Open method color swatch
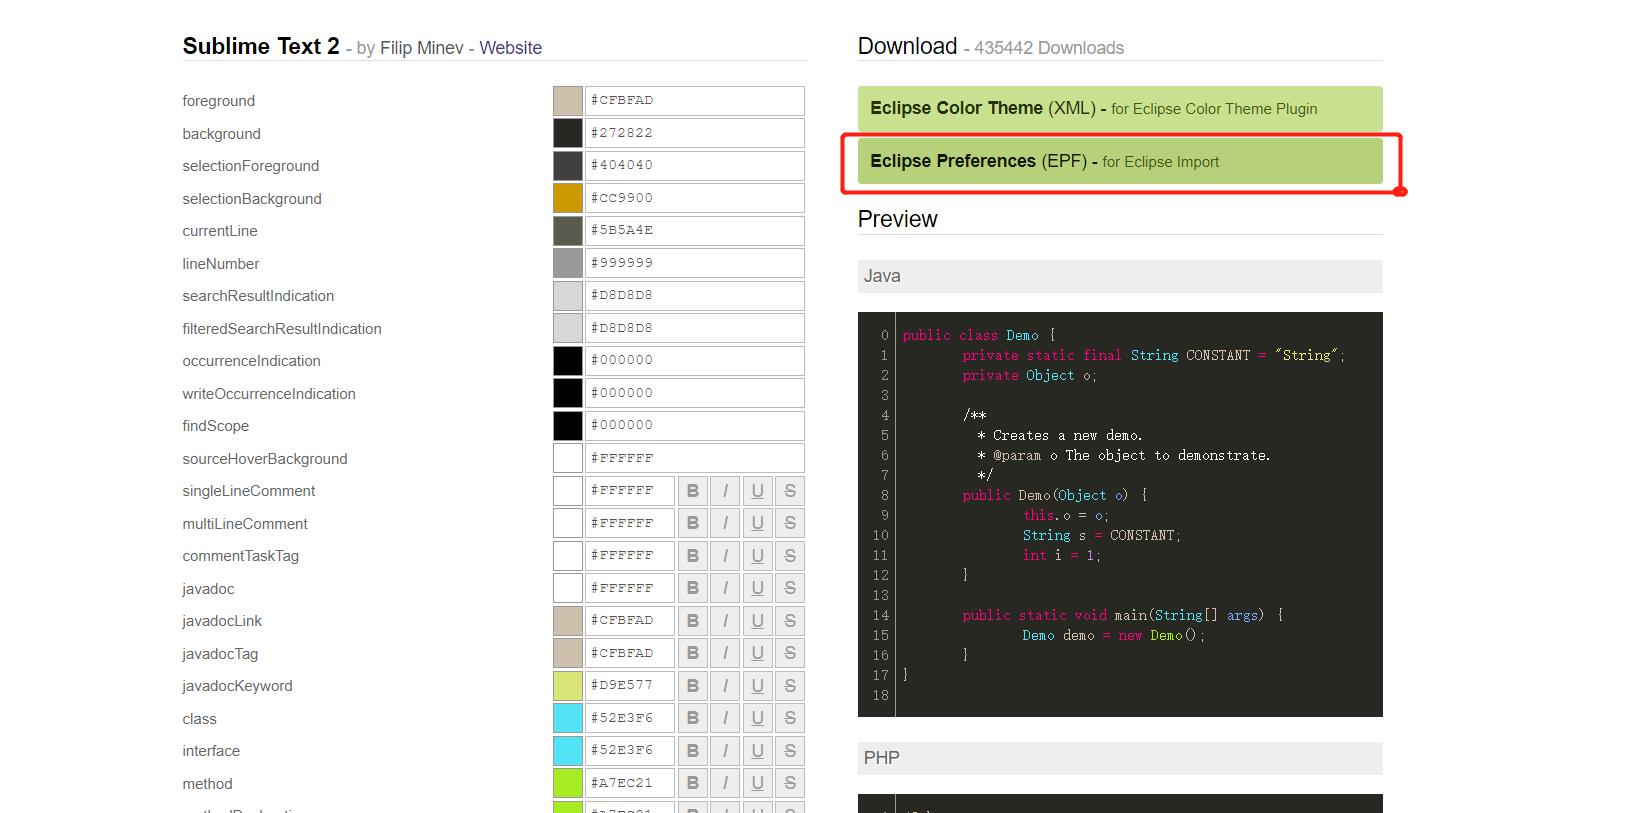The height and width of the screenshot is (813, 1635). point(568,783)
